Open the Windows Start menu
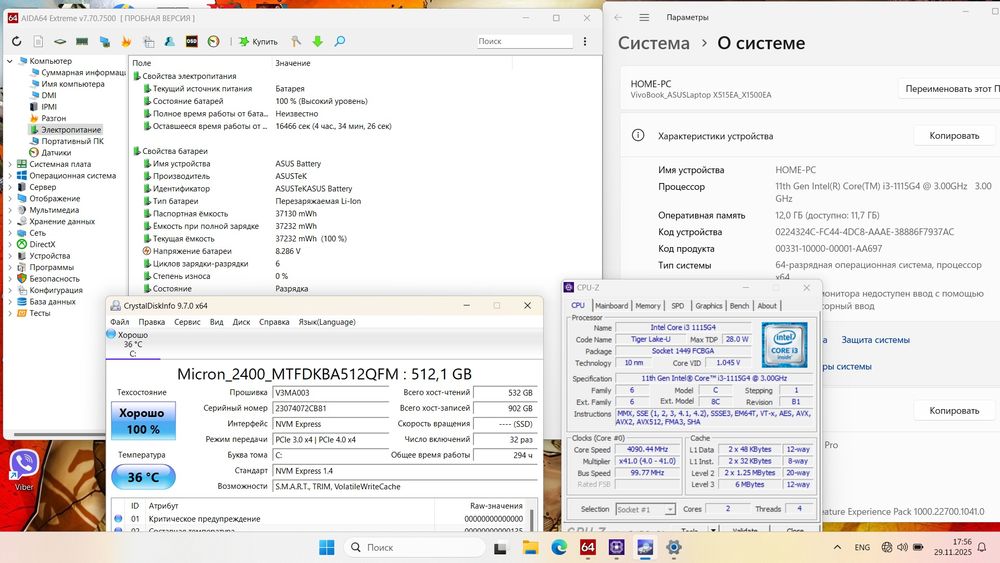Screen dimensions: 1000x563 pyautogui.click(x=327, y=547)
